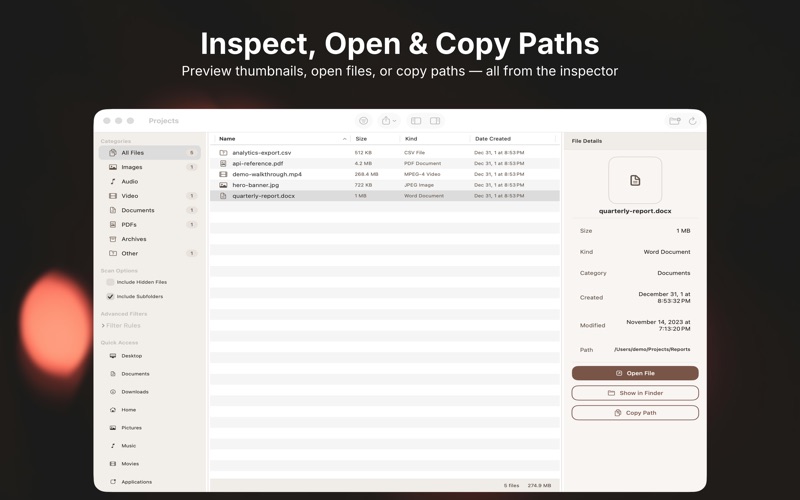Click the refresh icon in the toolbar
Viewport: 800px width, 500px height.
[692, 121]
